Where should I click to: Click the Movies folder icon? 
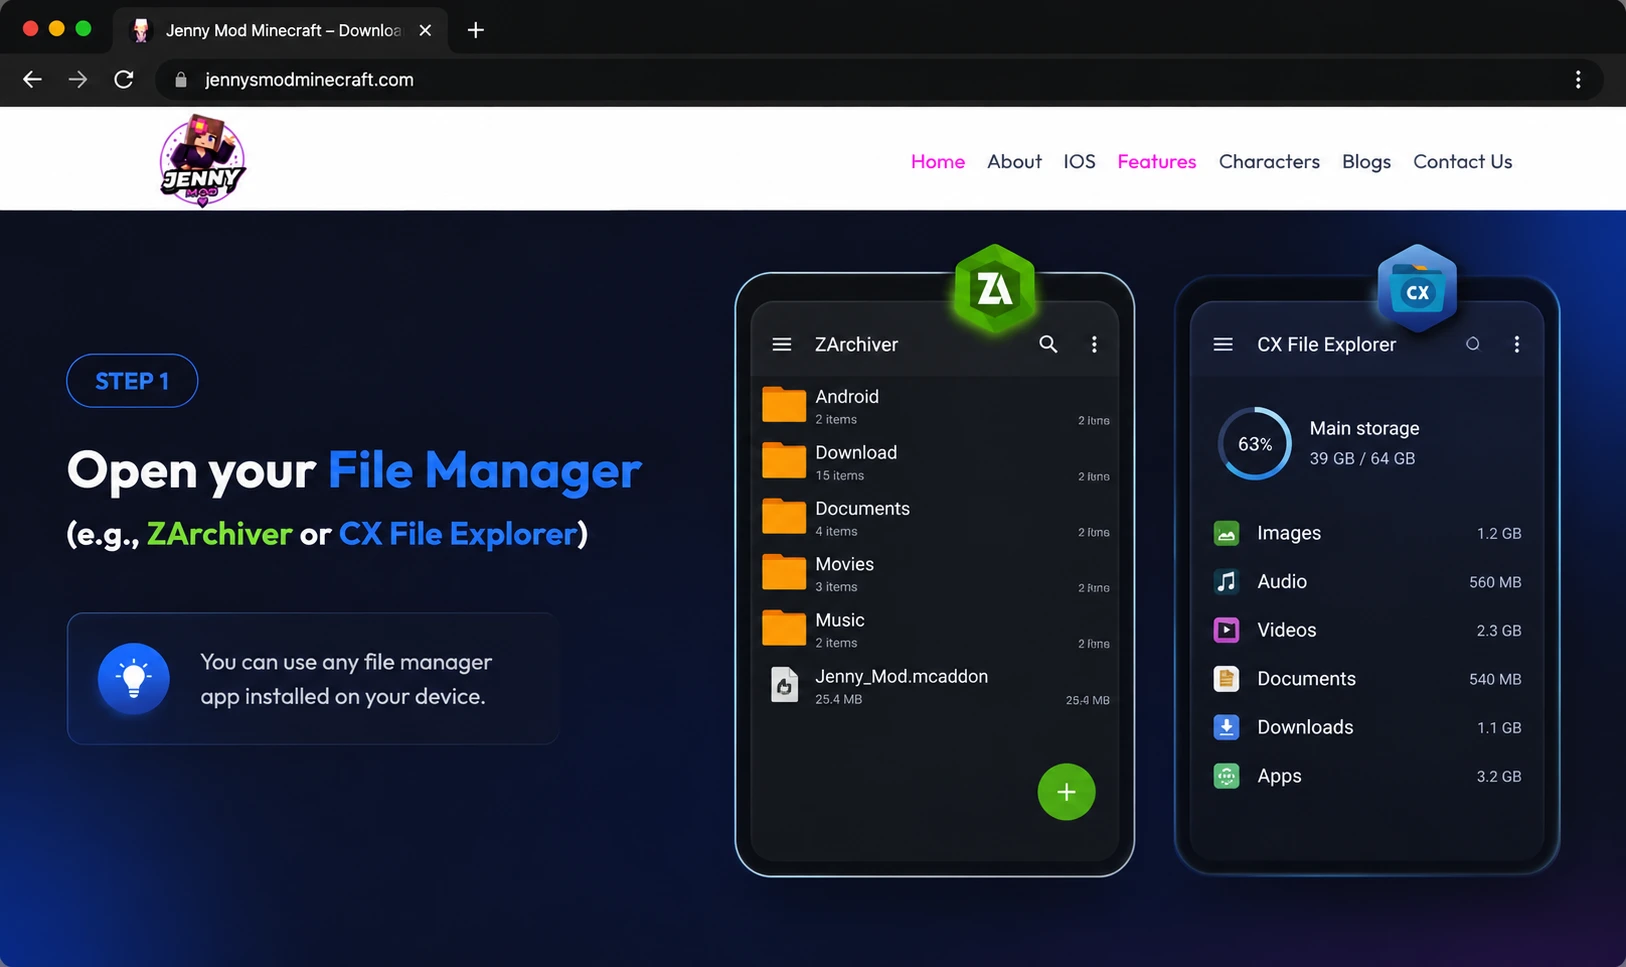pyautogui.click(x=784, y=573)
